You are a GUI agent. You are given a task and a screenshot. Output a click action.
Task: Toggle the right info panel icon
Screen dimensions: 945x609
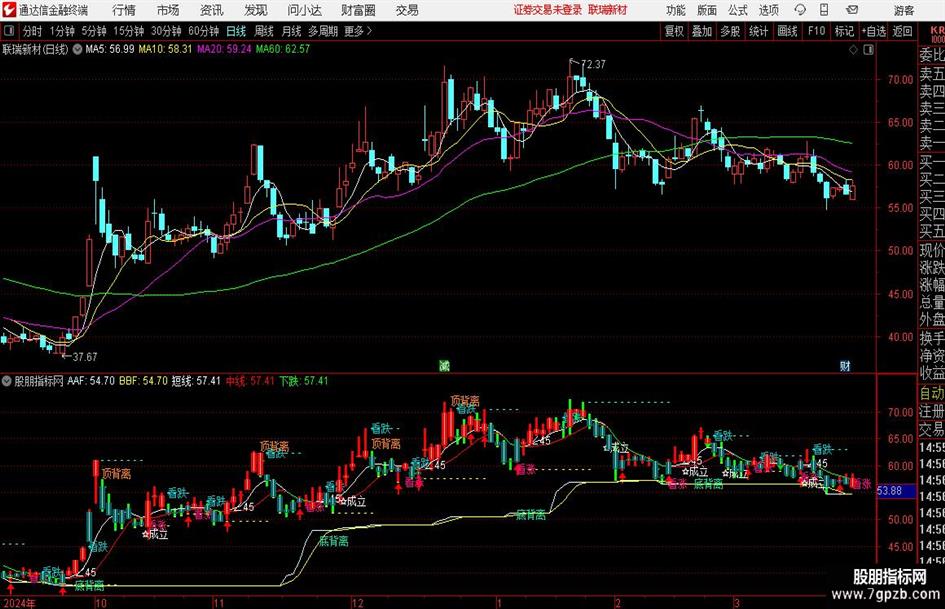pos(868,49)
